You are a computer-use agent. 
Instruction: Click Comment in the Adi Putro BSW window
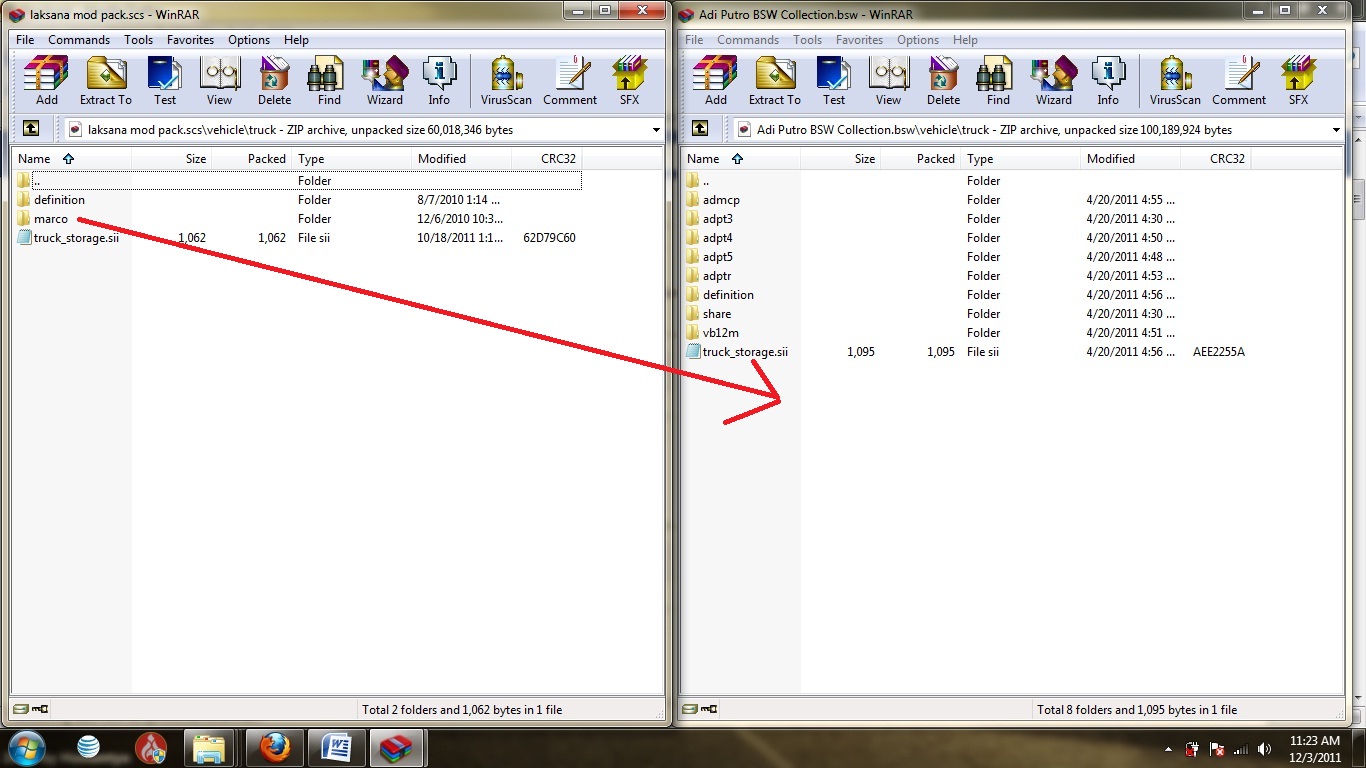(x=1239, y=81)
